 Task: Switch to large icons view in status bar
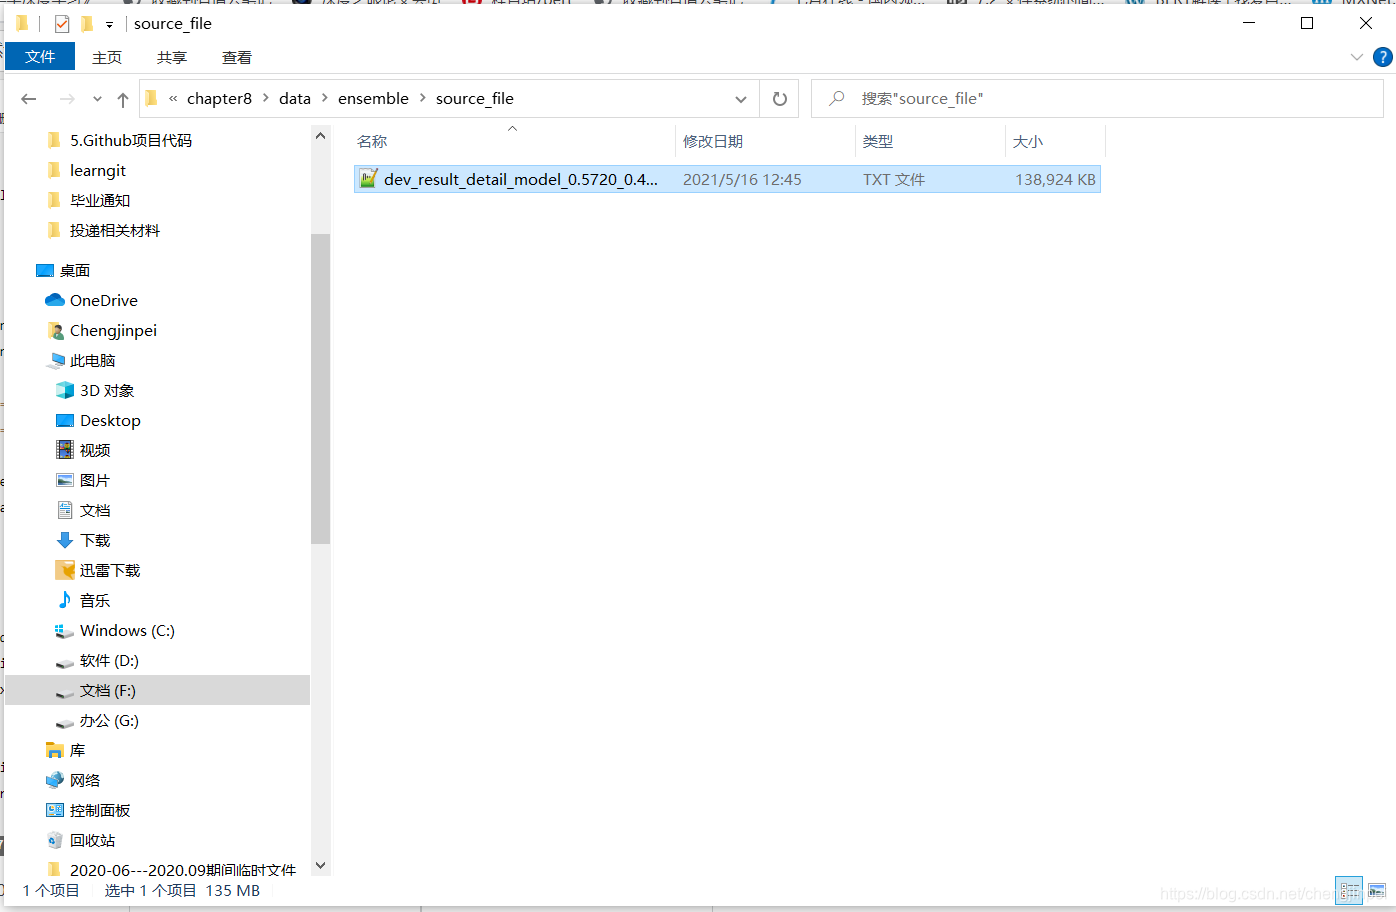[1377, 890]
